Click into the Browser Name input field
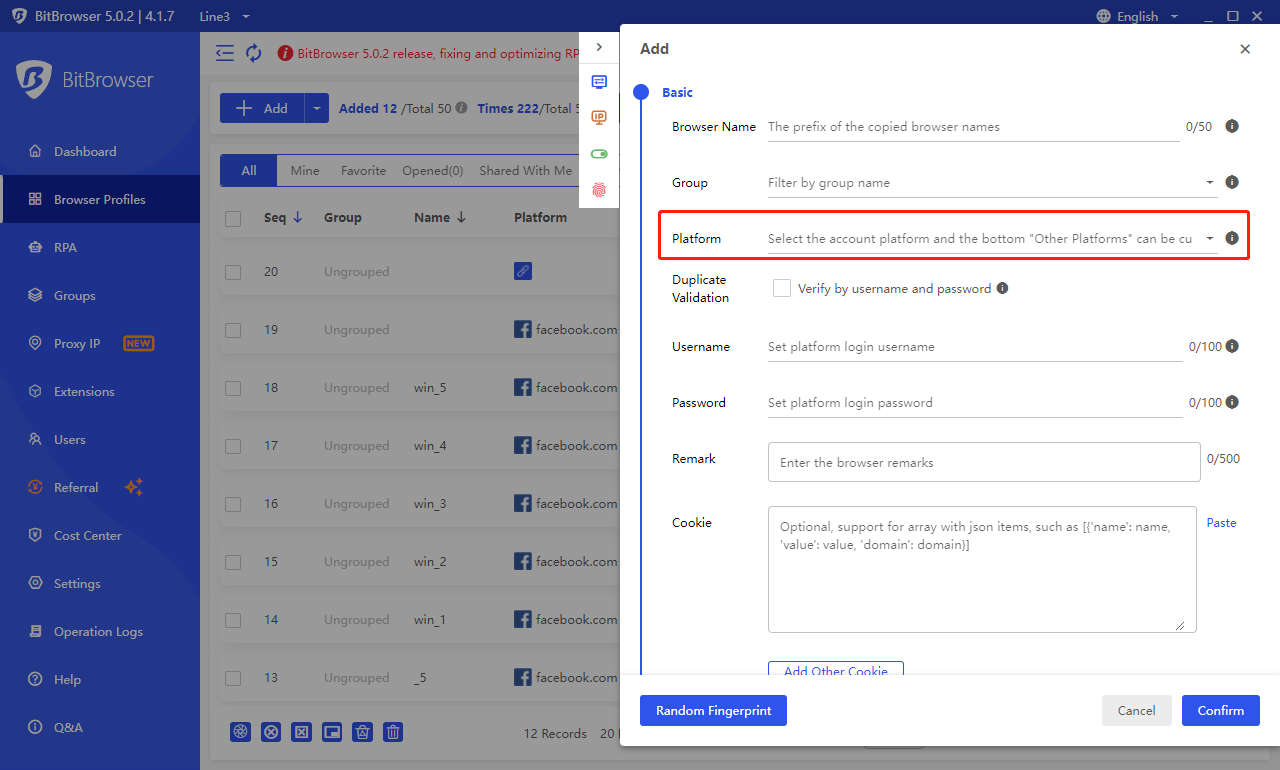 974,127
